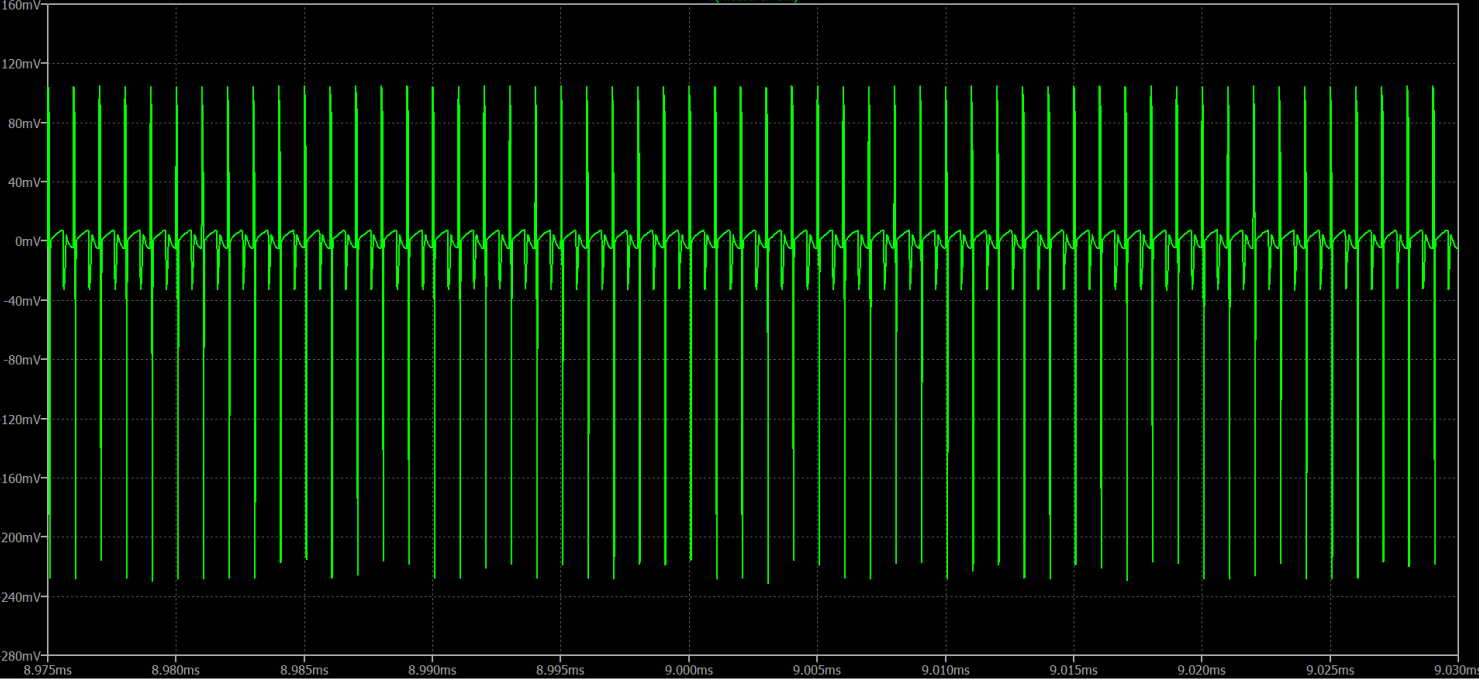Select the 8.980ms time axis label

coord(176,669)
